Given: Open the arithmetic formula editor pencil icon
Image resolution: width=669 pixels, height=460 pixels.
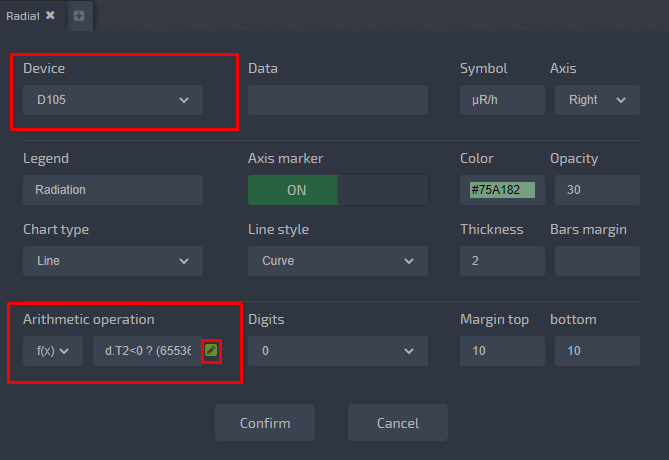Looking at the screenshot, I should pos(211,350).
